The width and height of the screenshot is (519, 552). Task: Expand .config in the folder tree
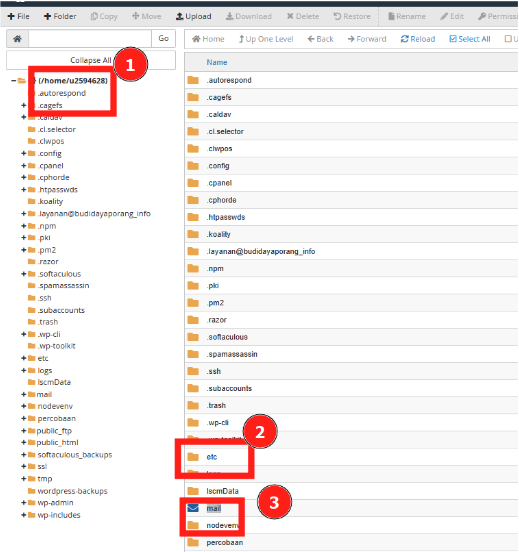(24, 153)
